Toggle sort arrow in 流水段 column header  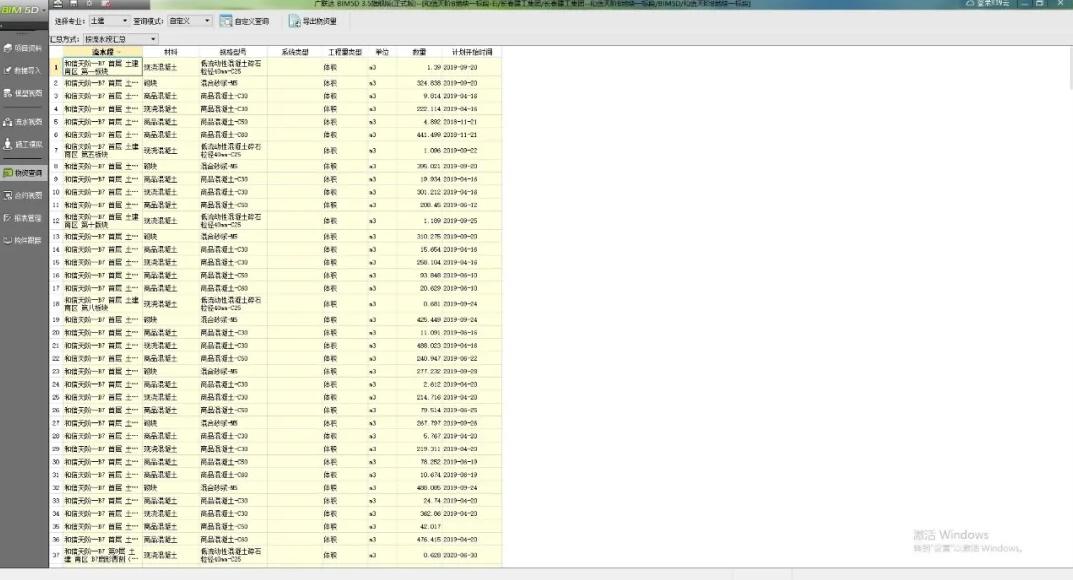click(119, 52)
